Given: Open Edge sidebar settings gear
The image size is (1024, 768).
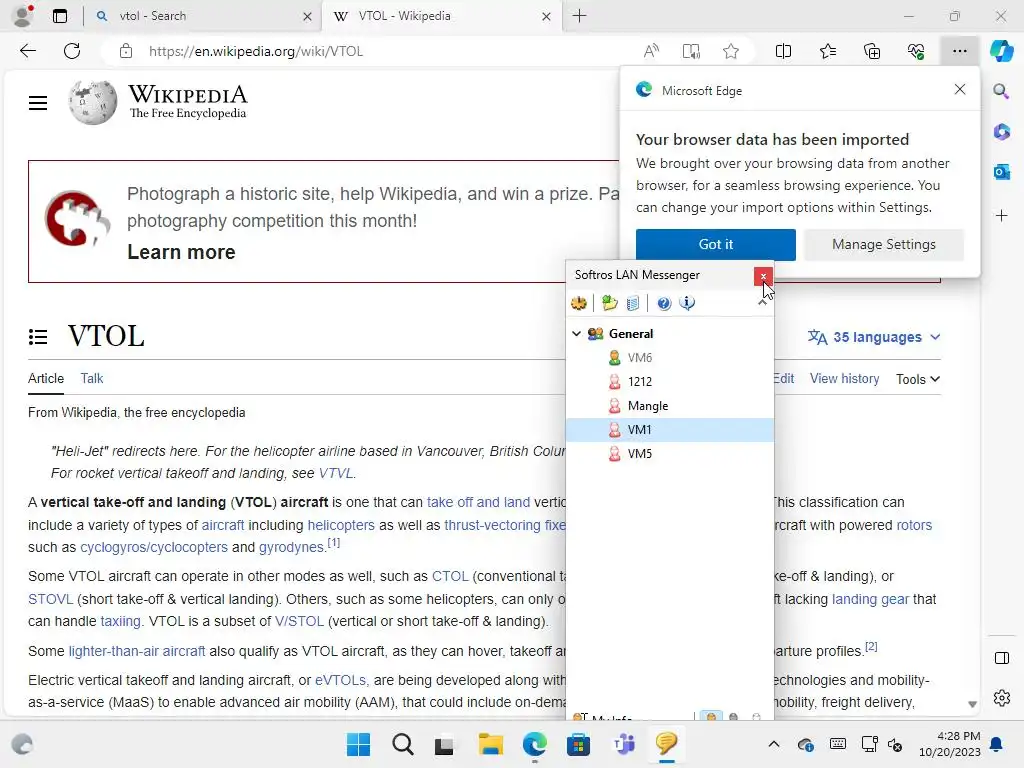Looking at the screenshot, I should click(1001, 698).
